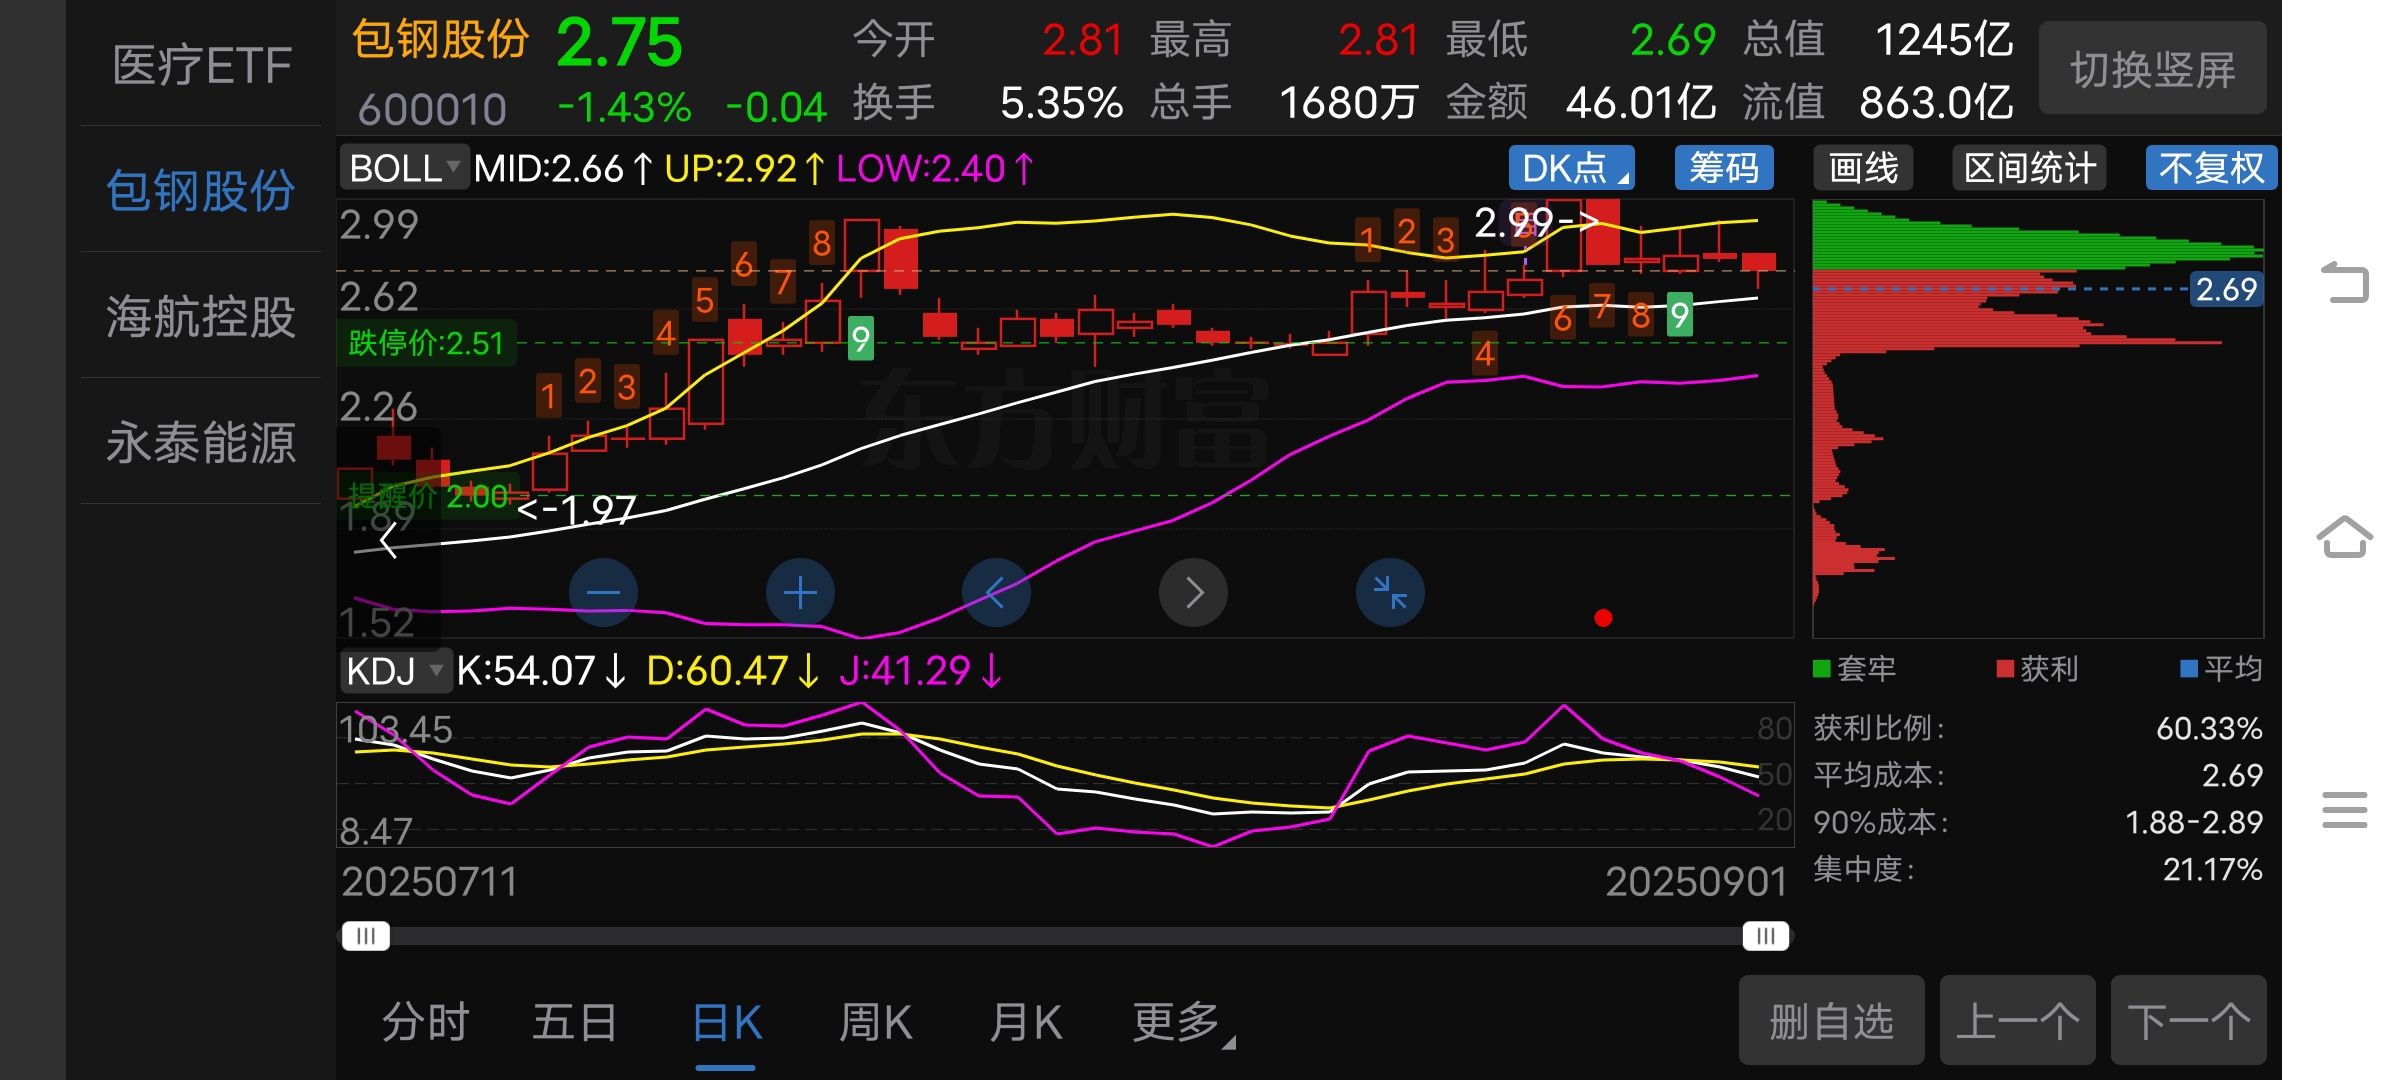This screenshot has width=2408, height=1080.
Task: Select 永泰能源 in the stock list
Action: (202, 442)
